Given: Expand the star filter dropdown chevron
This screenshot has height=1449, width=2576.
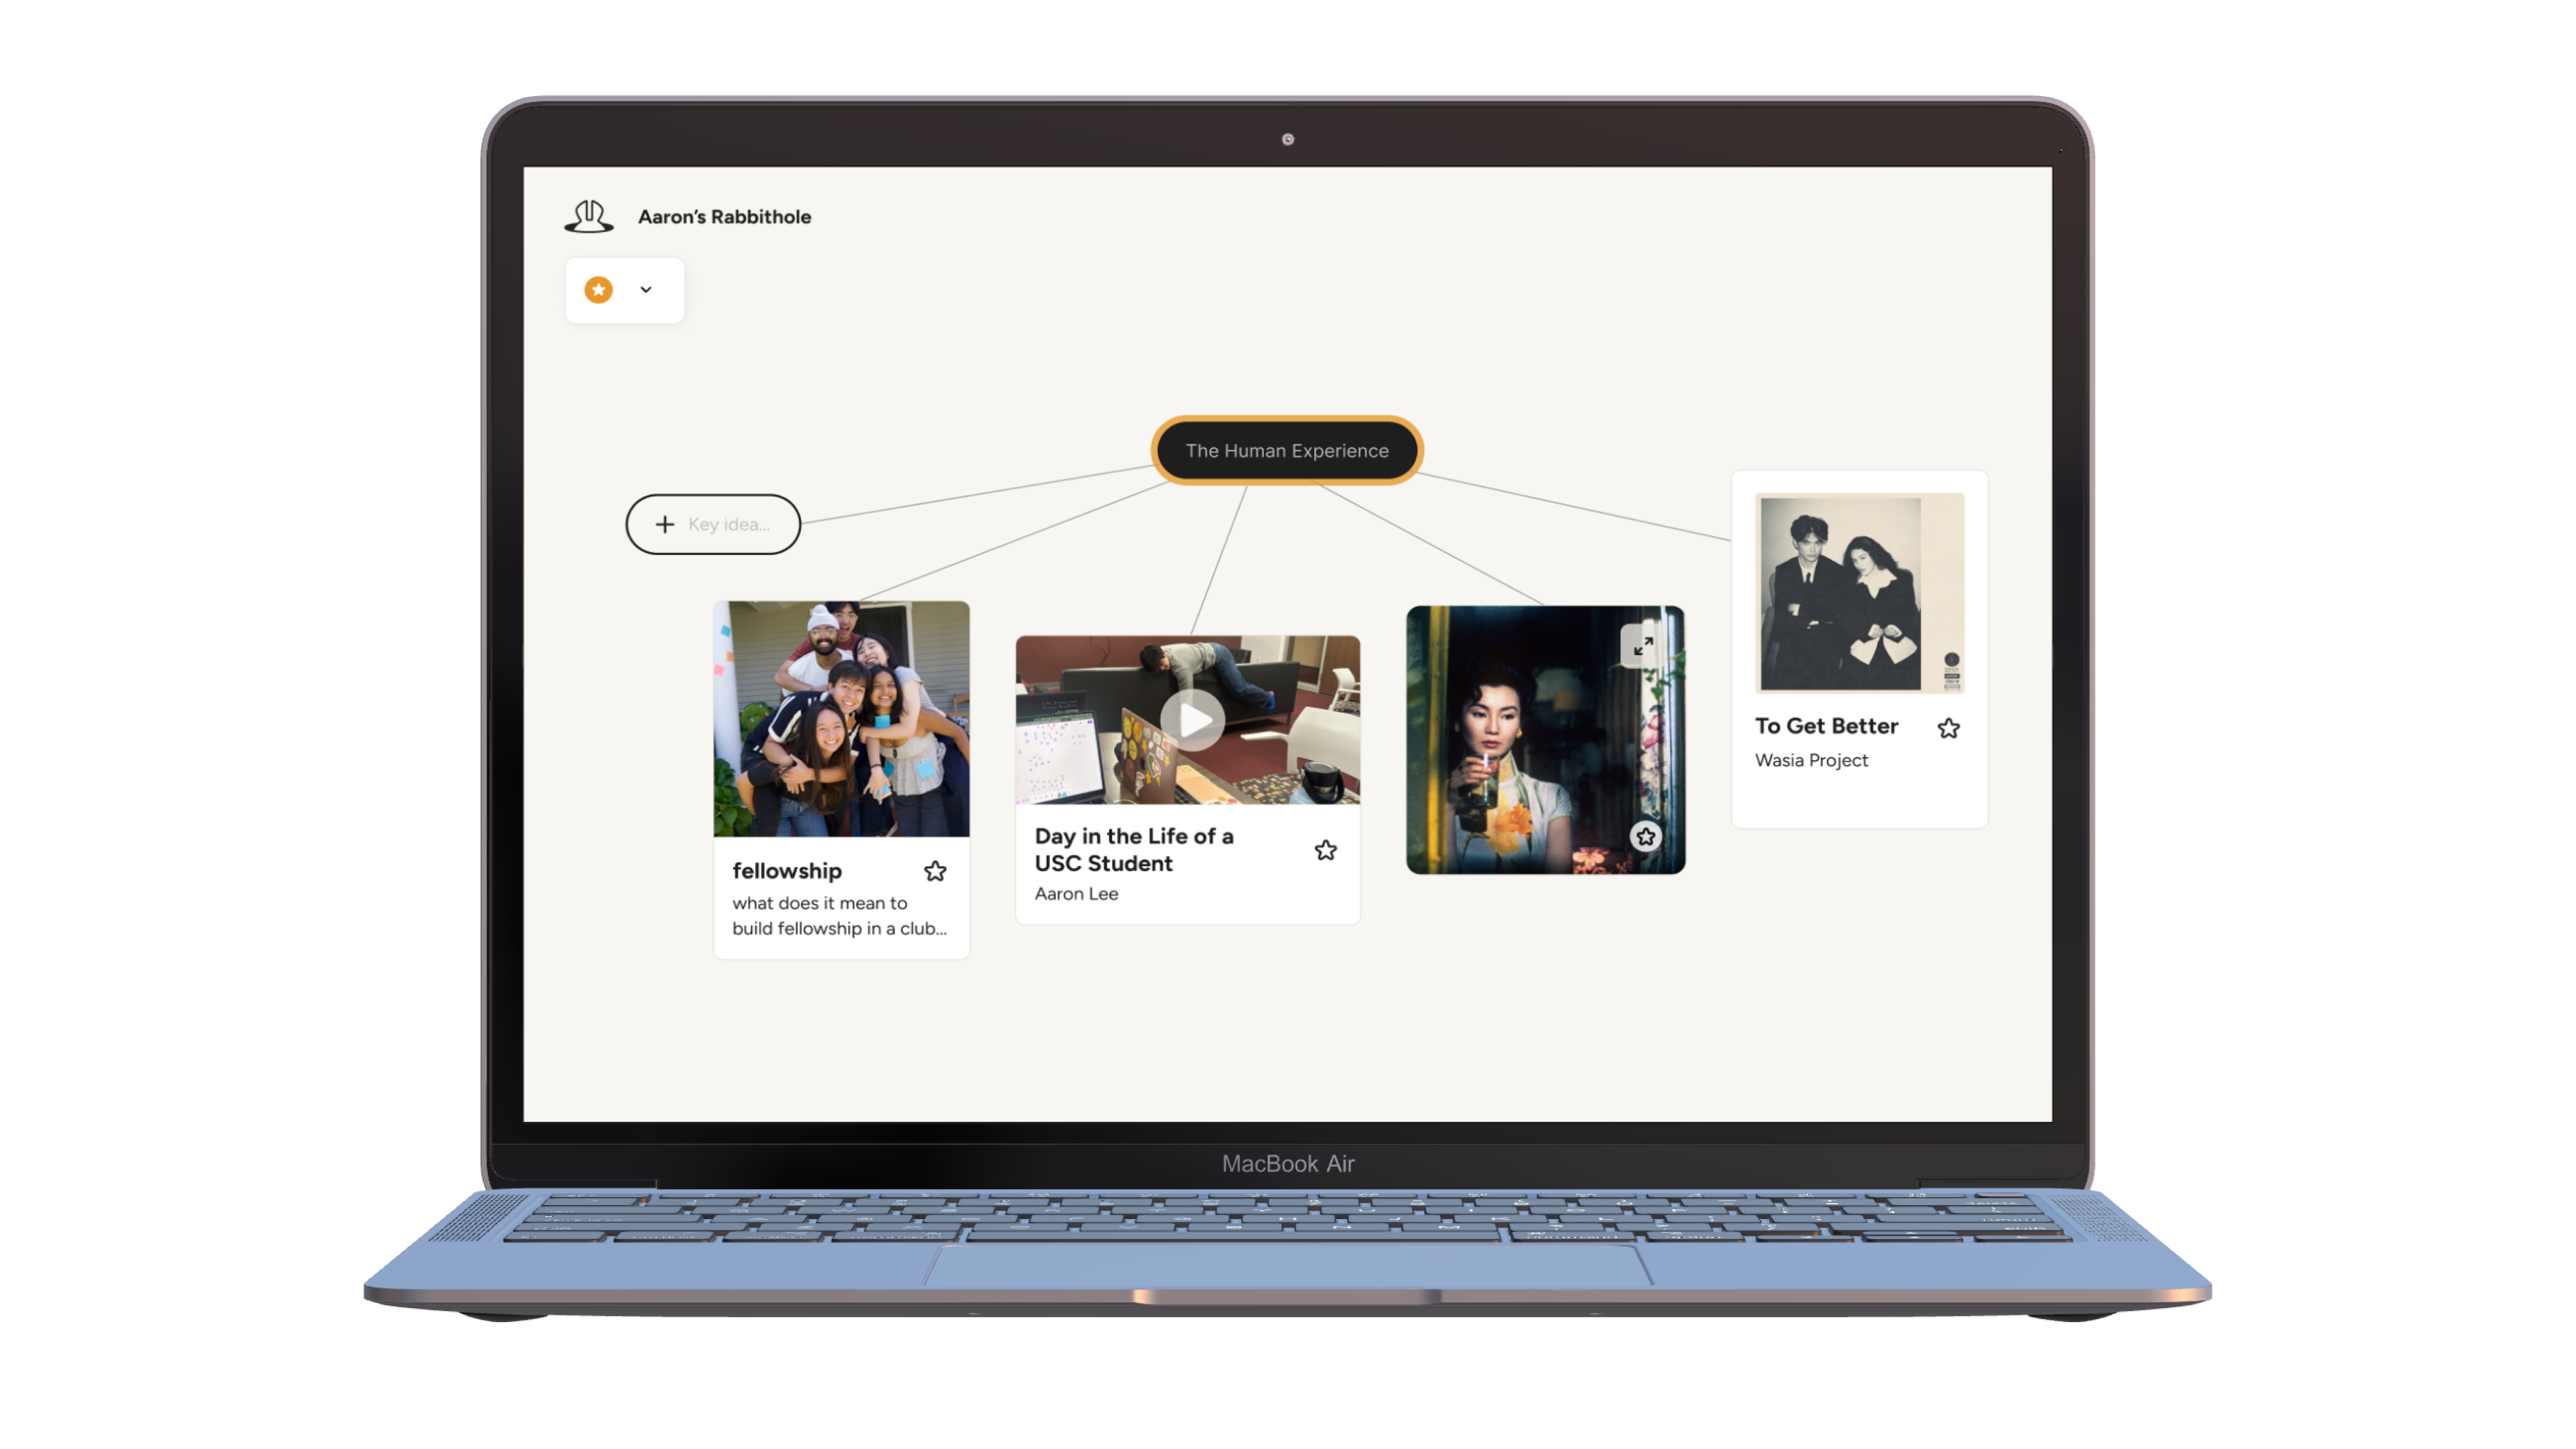Looking at the screenshot, I should pyautogui.click(x=646, y=290).
